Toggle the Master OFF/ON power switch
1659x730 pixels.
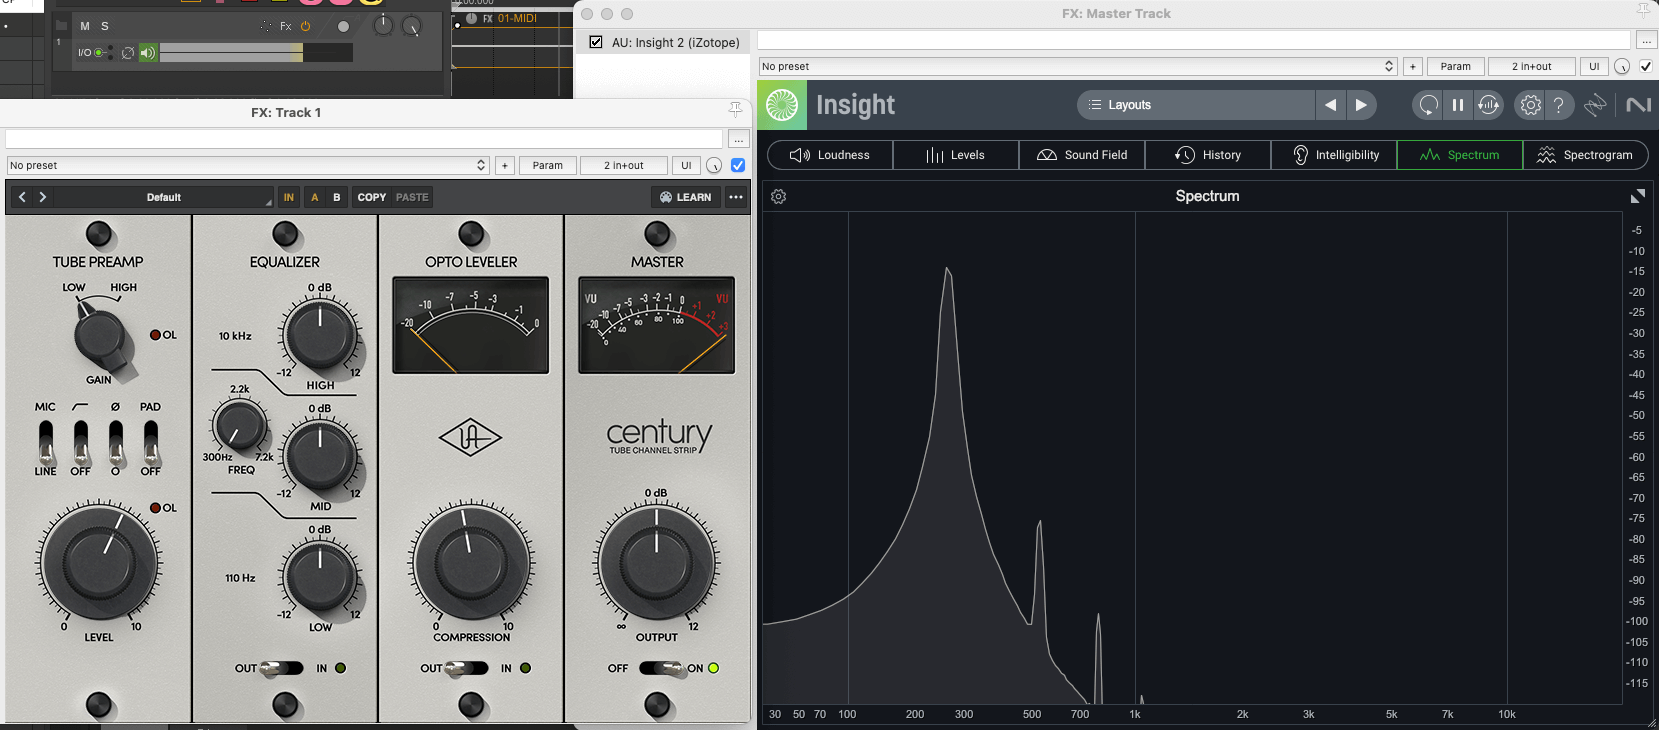(661, 668)
